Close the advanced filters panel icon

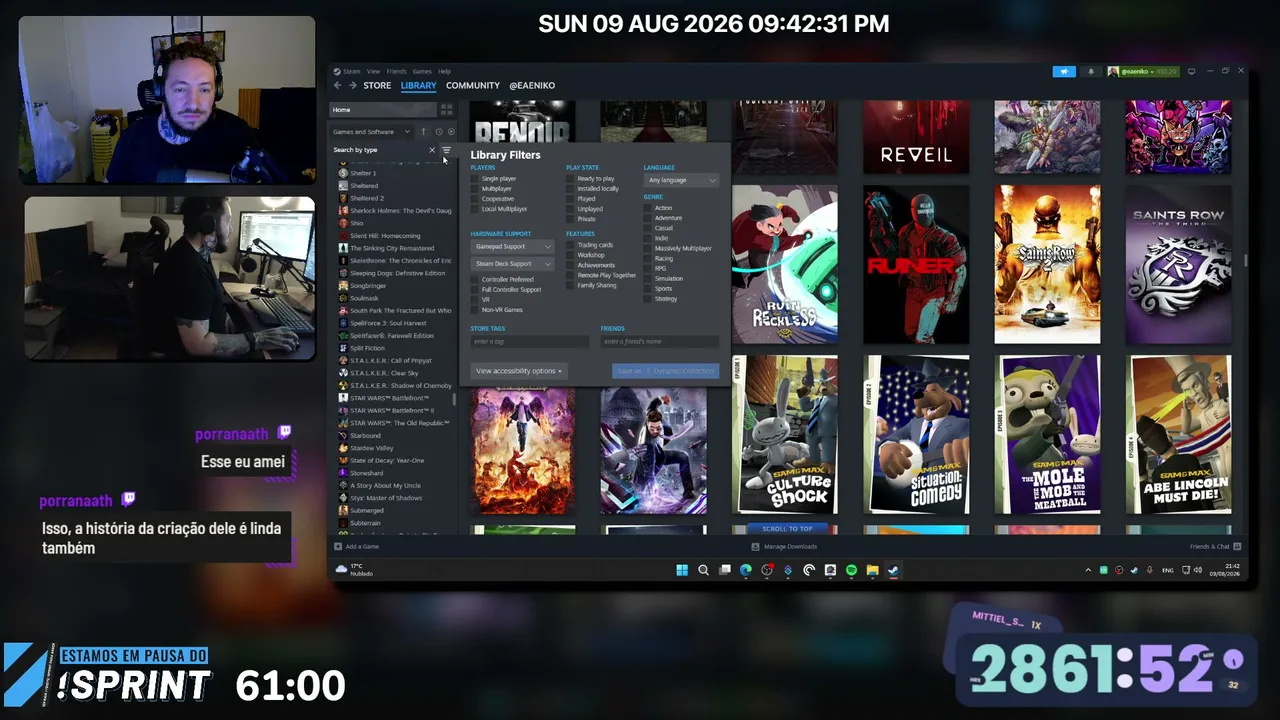click(446, 150)
